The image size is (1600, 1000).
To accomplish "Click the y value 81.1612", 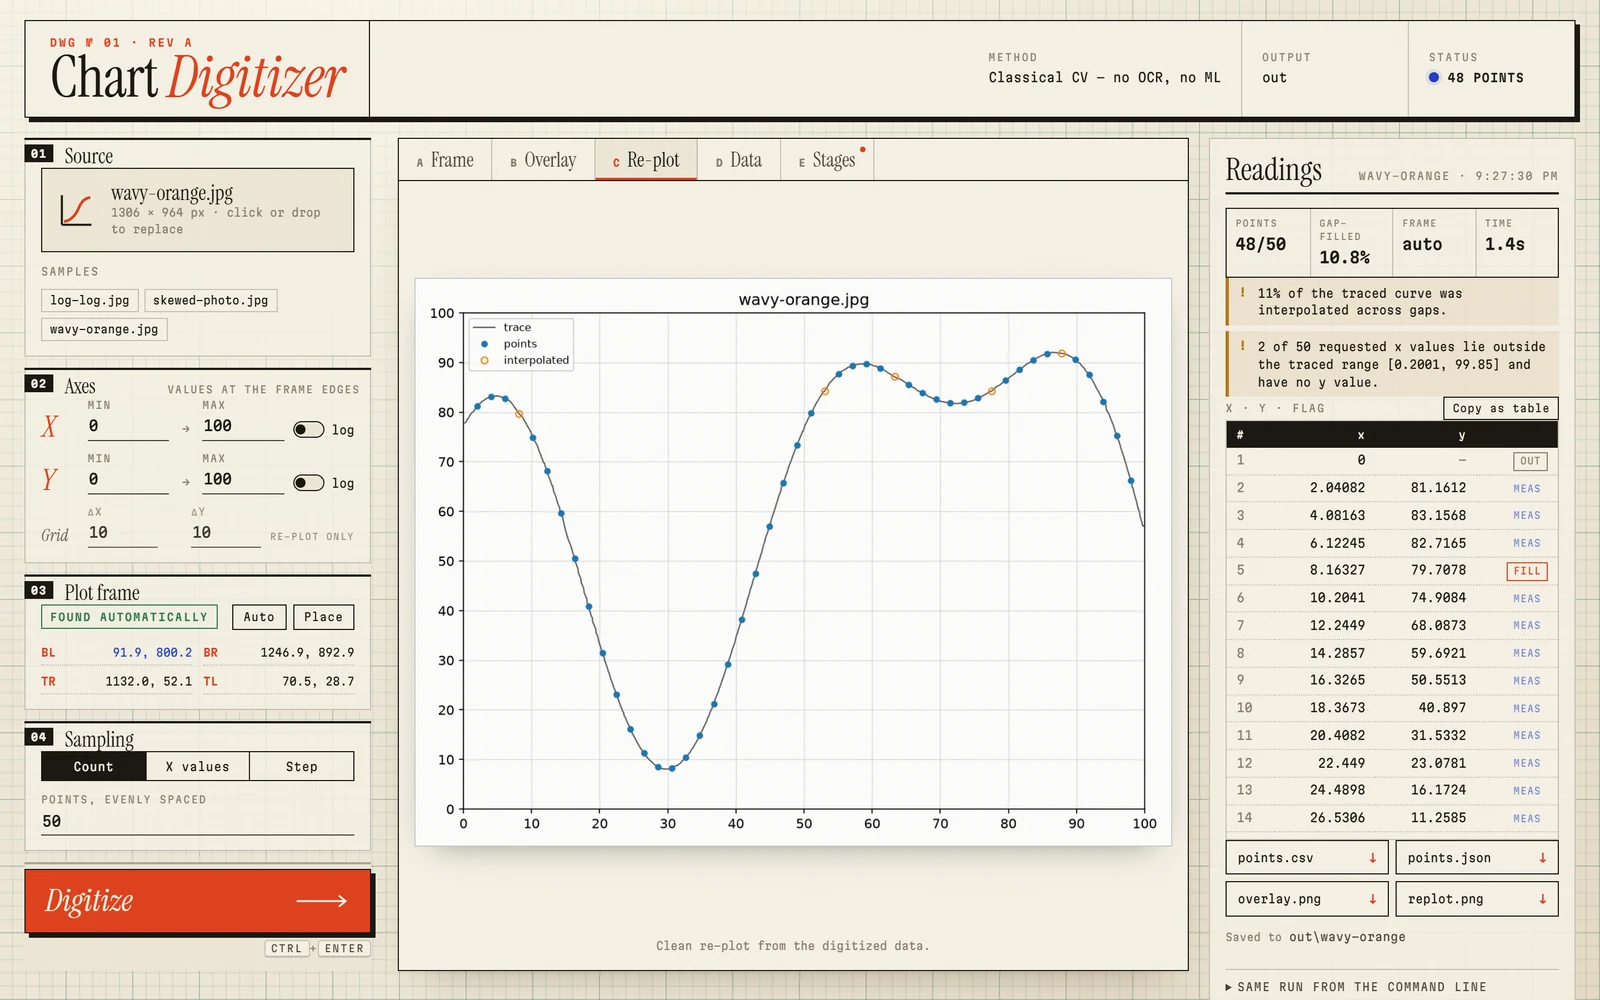I will pyautogui.click(x=1438, y=488).
